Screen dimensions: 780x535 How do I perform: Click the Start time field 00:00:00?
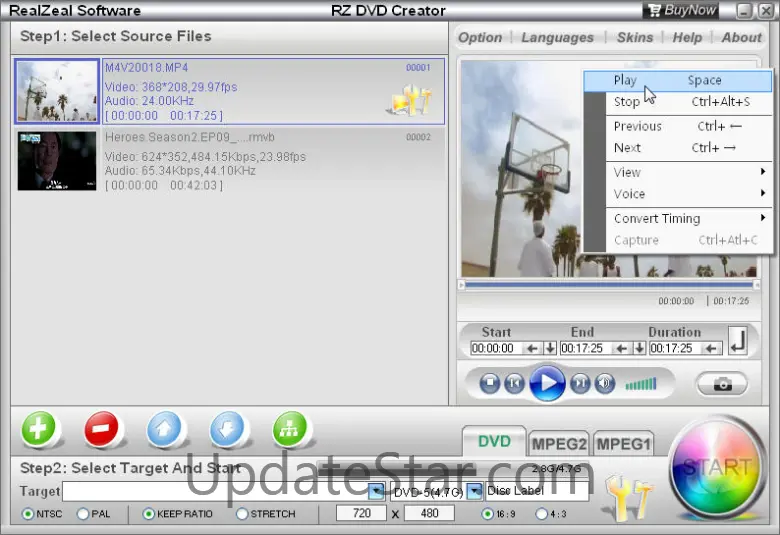click(x=497, y=348)
